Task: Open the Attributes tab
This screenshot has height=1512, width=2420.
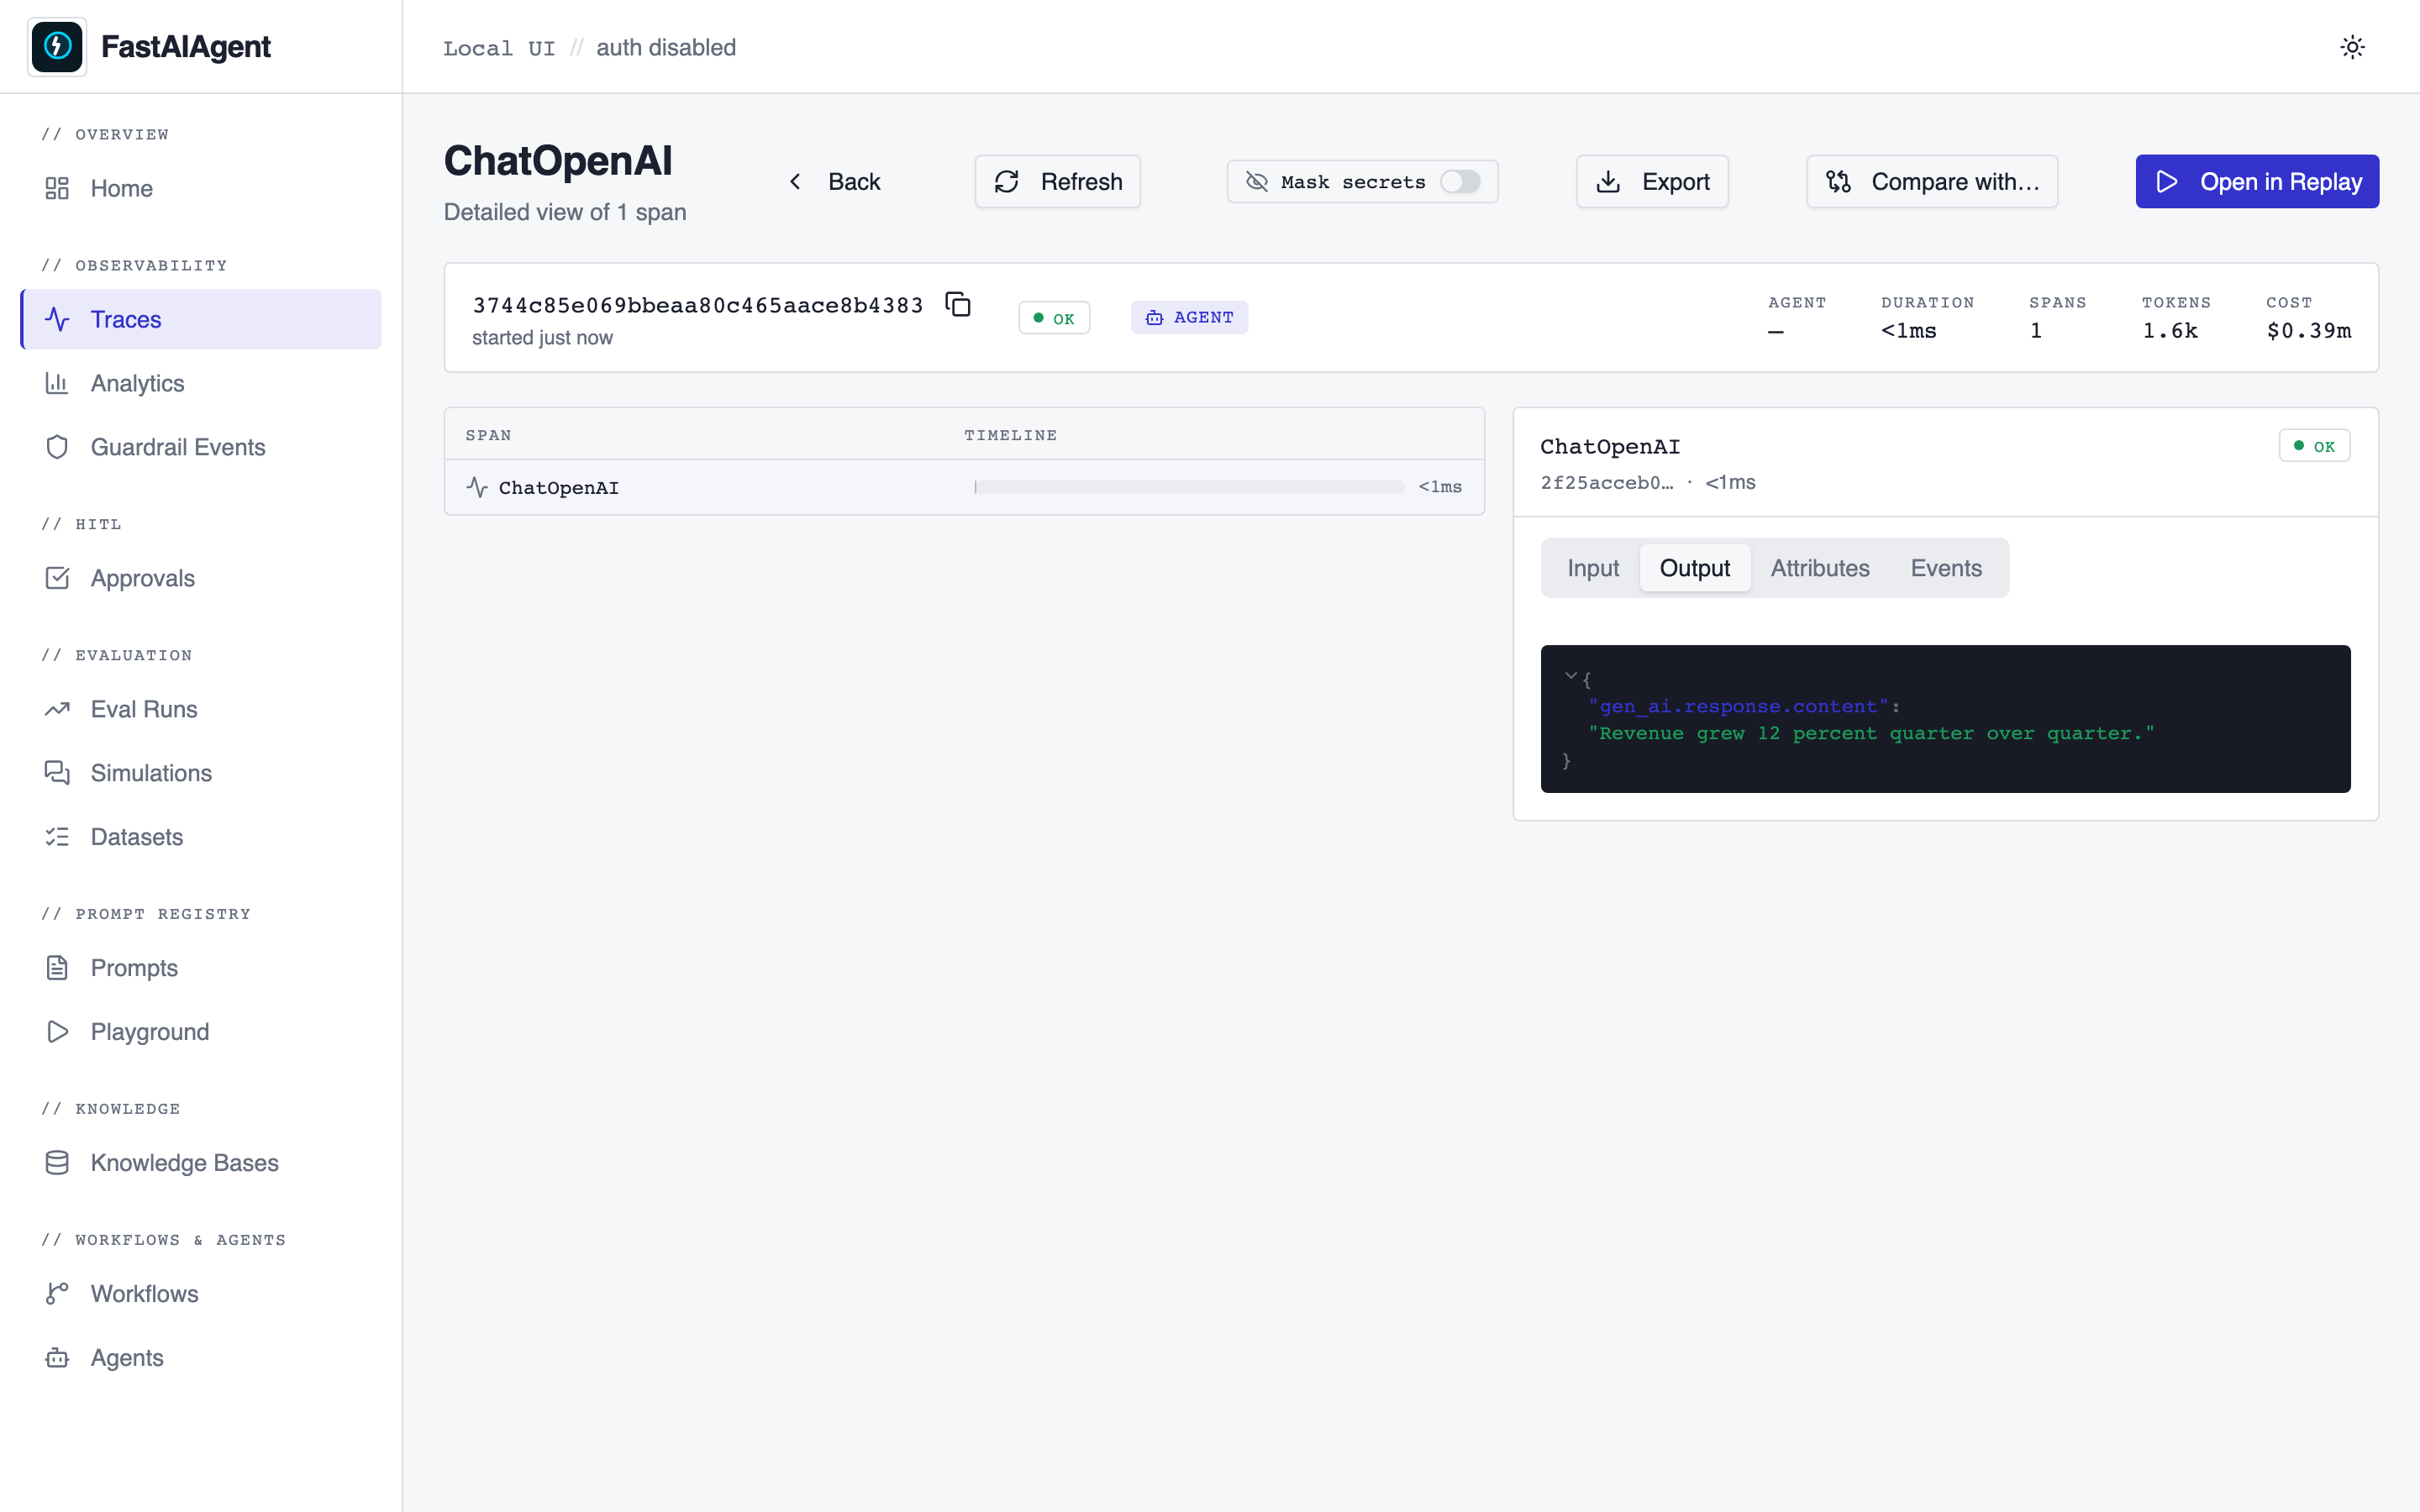Action: click(1820, 568)
